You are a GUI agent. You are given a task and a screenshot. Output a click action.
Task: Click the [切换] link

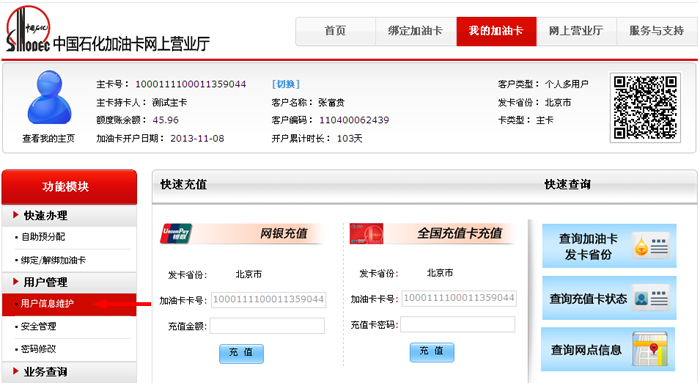point(286,84)
